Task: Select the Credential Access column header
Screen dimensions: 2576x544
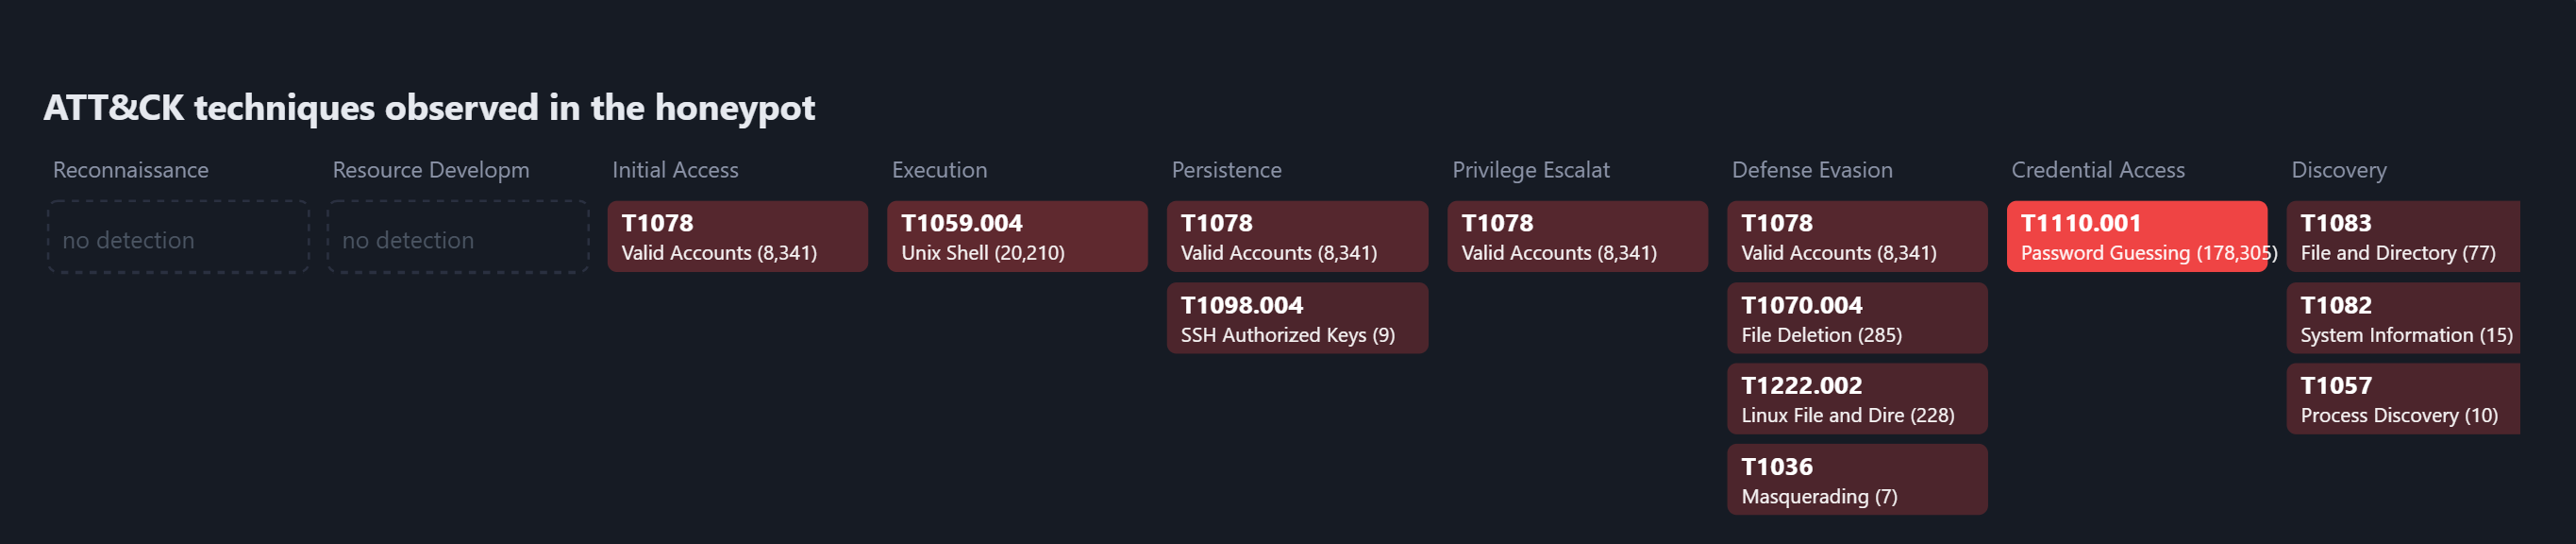Action: coord(2098,170)
